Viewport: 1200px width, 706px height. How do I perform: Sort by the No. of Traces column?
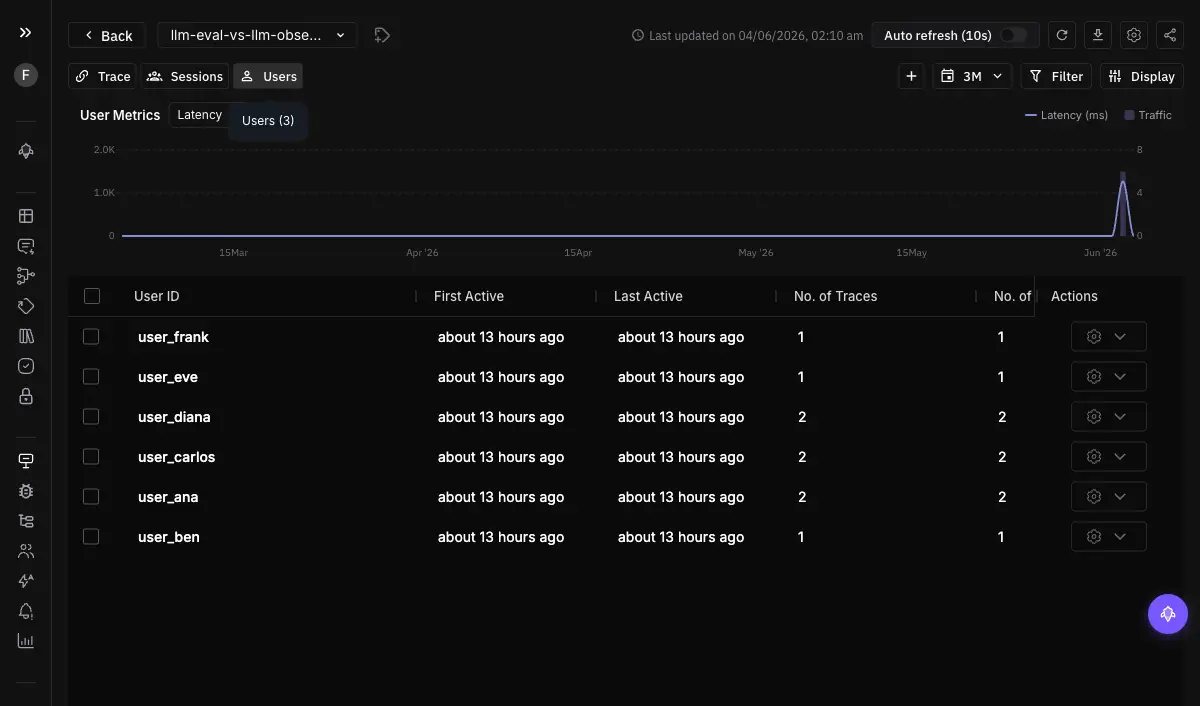[x=835, y=296]
